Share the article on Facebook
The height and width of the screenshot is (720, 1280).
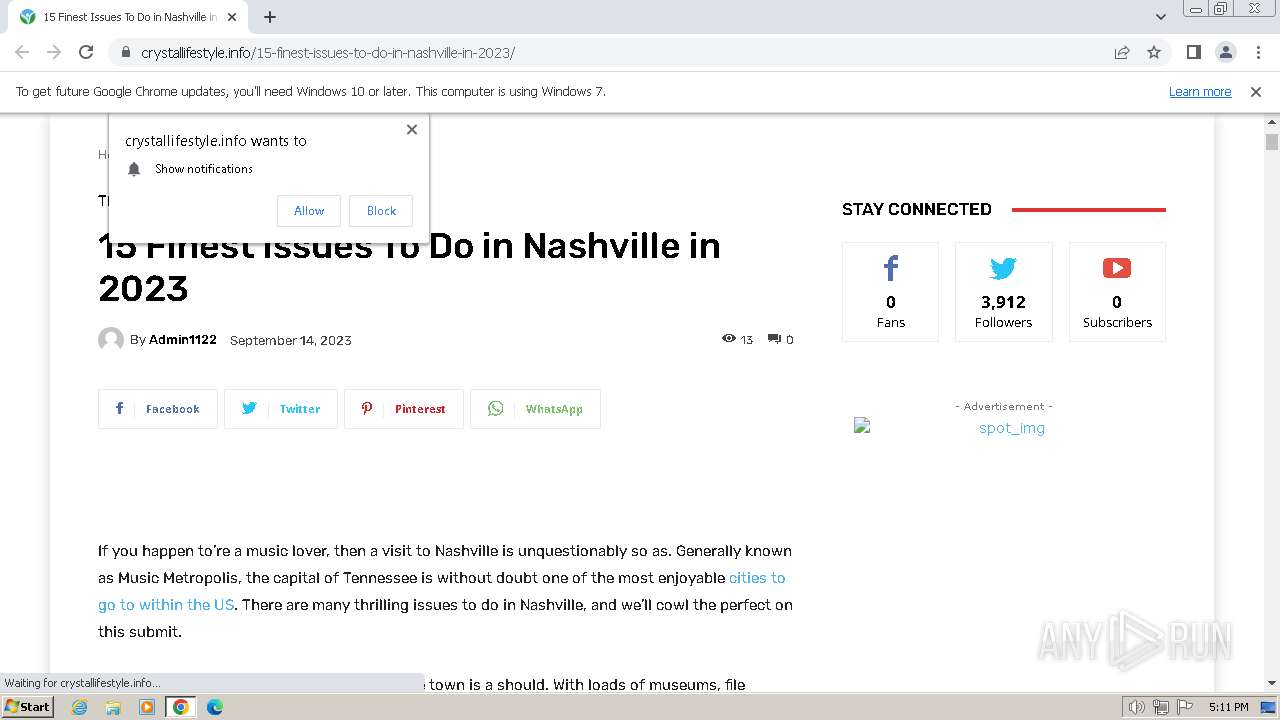point(158,409)
